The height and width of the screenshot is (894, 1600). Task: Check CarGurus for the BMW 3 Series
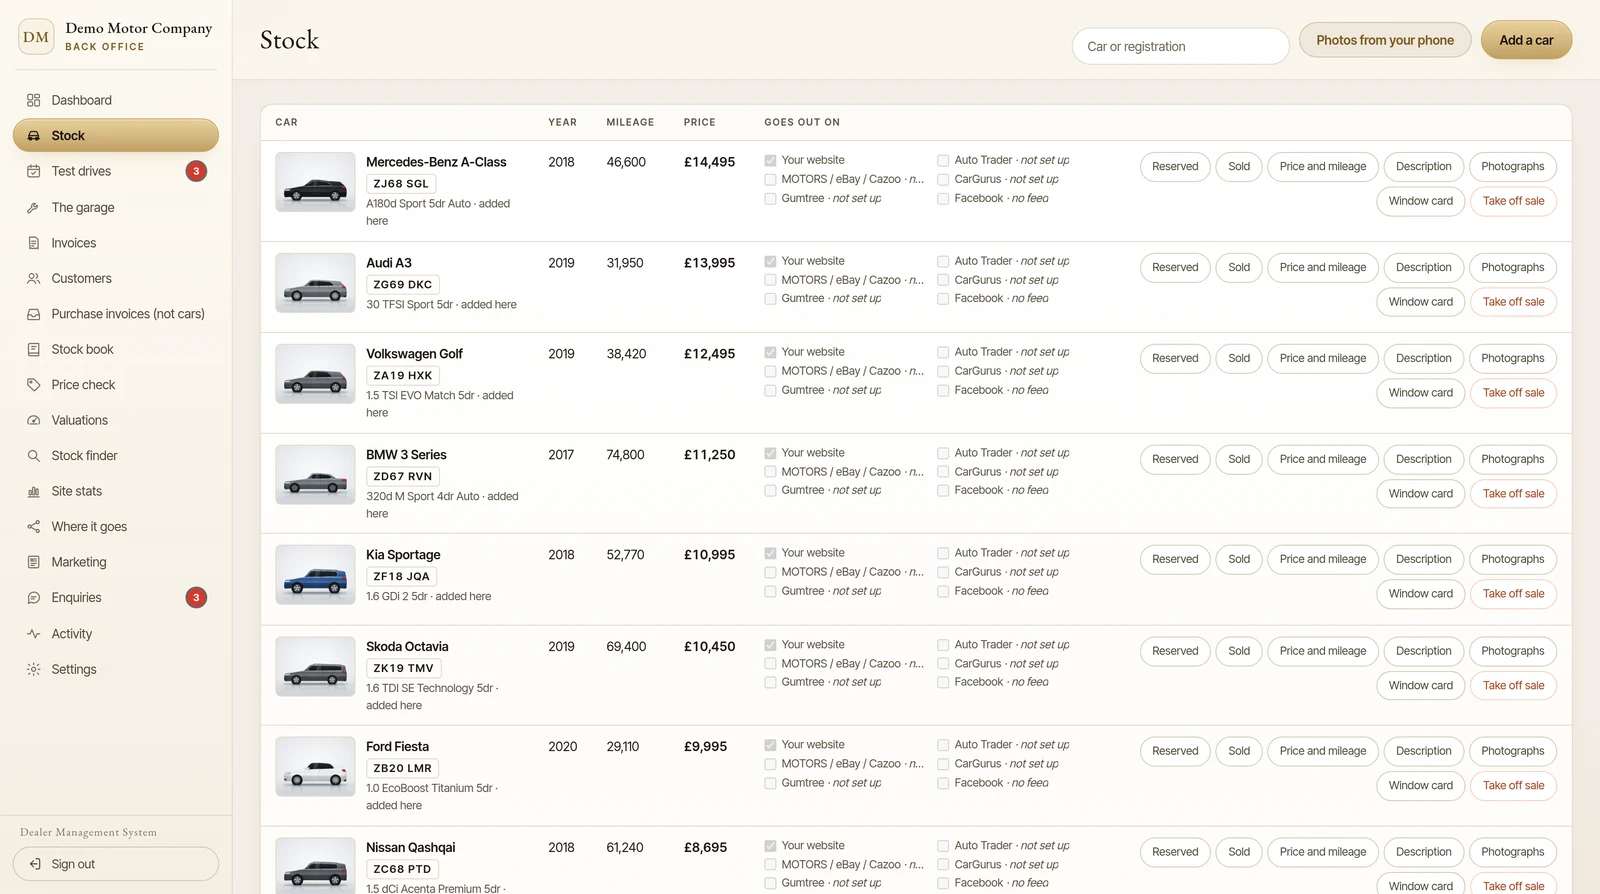[943, 472]
